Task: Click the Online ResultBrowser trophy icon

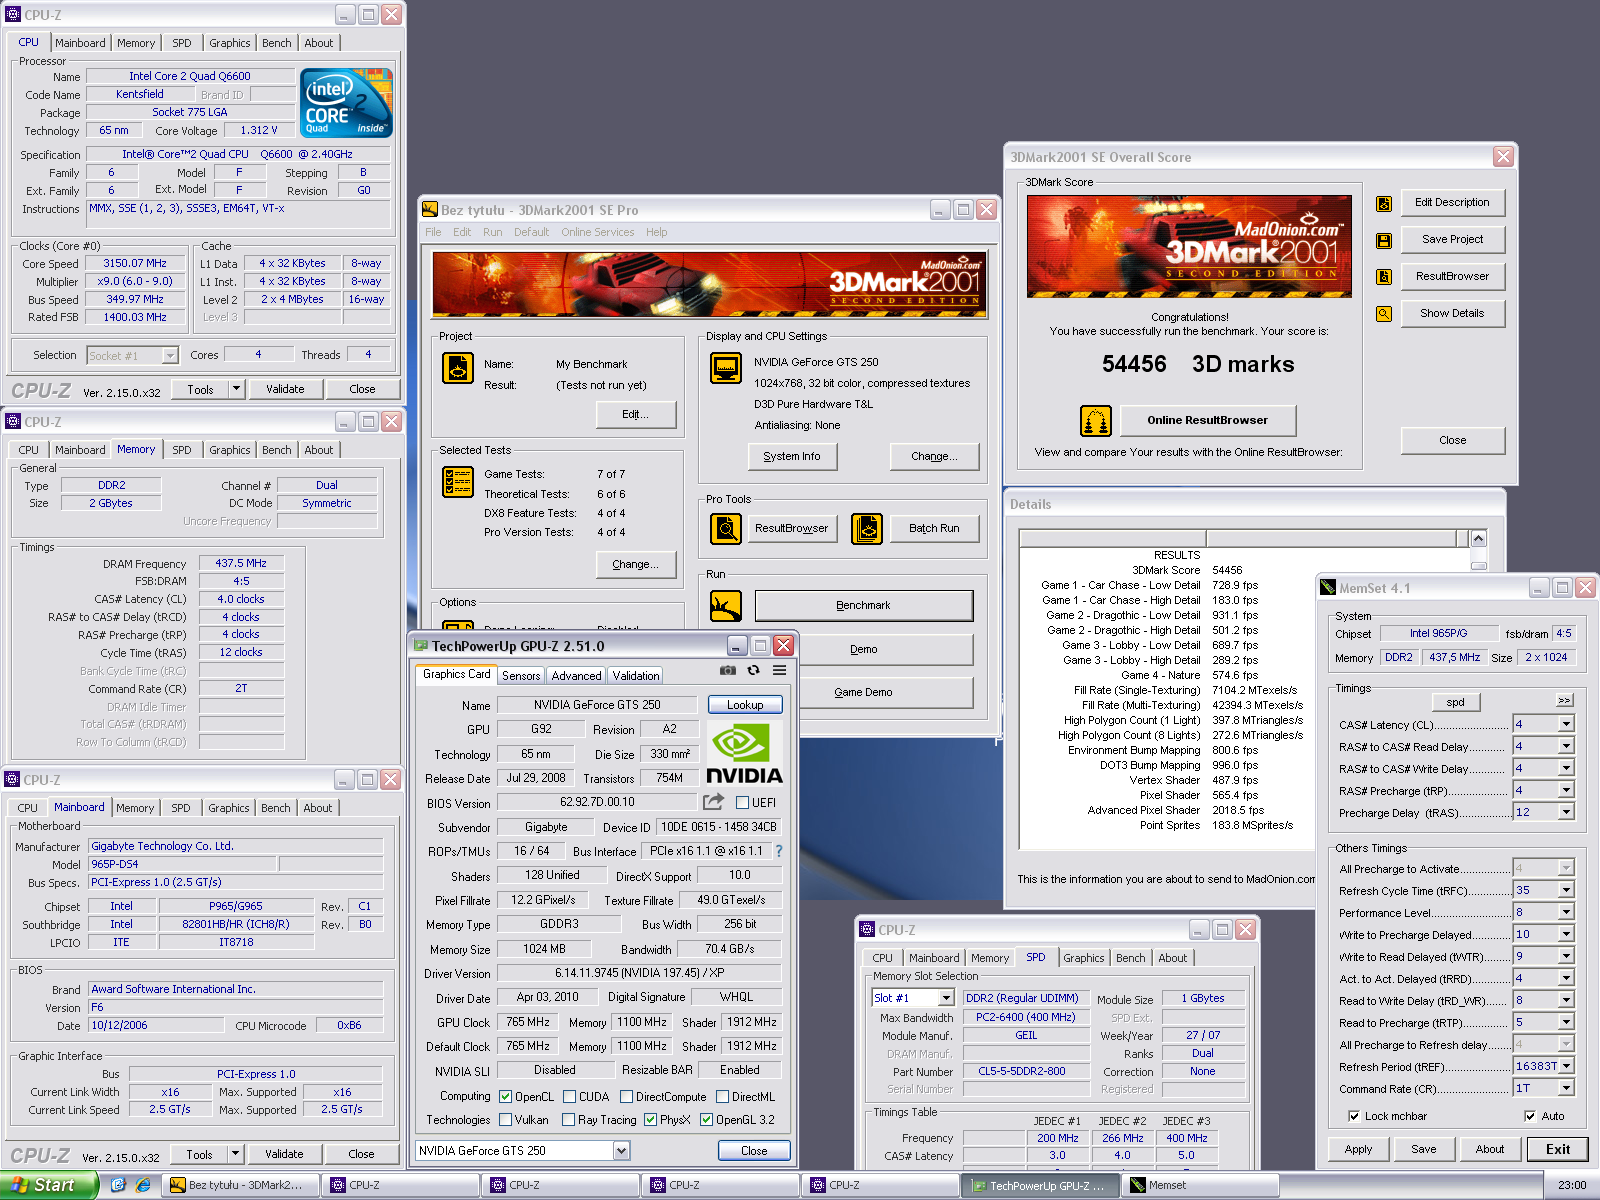Action: tap(1095, 421)
